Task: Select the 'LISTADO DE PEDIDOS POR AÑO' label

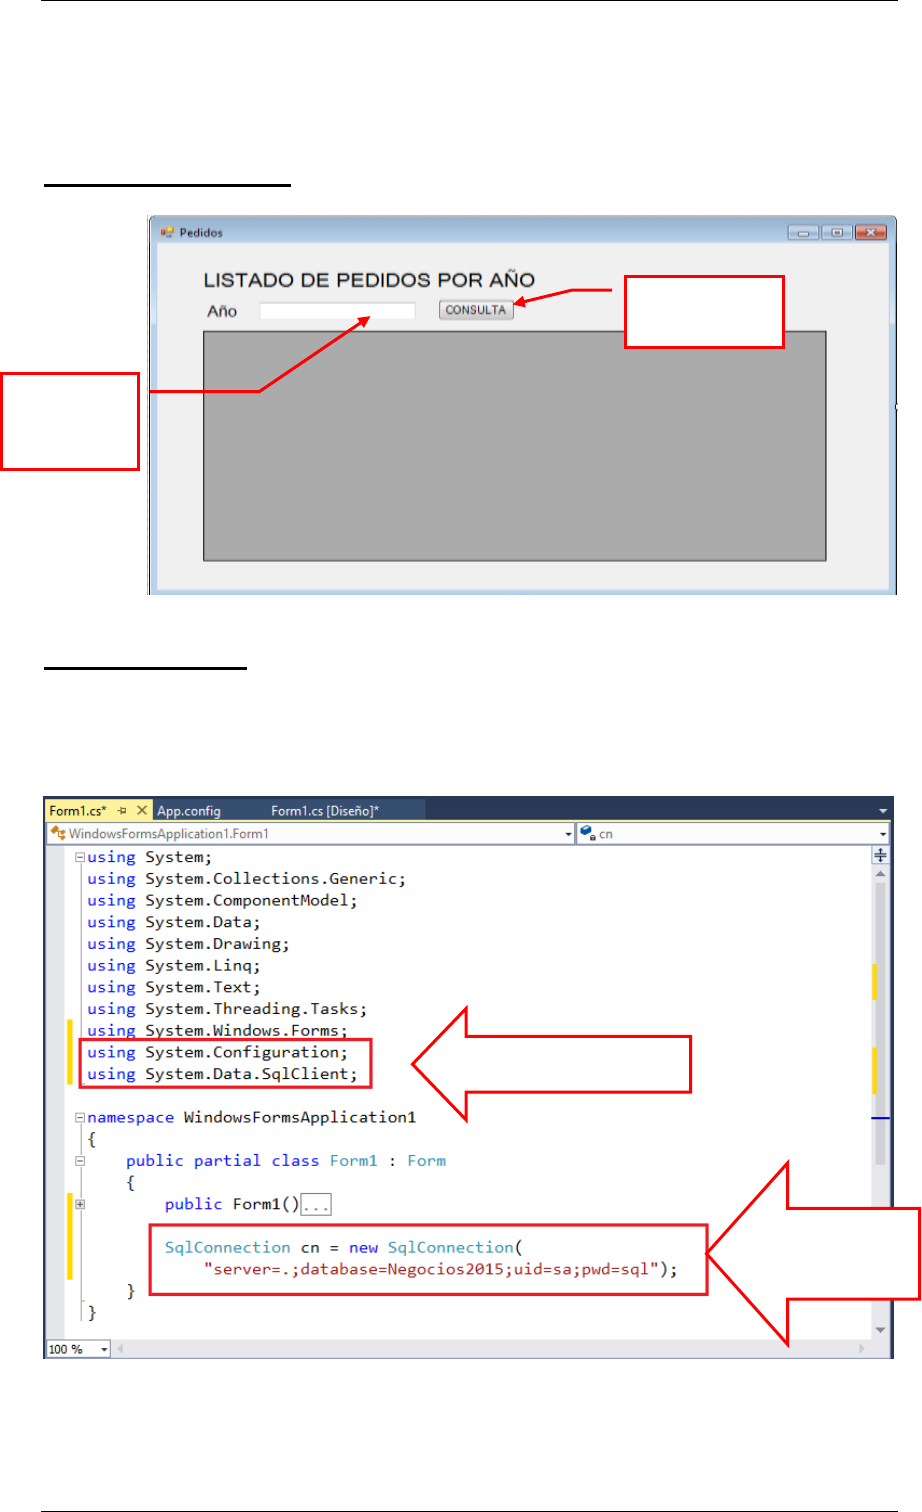Action: coord(369,280)
